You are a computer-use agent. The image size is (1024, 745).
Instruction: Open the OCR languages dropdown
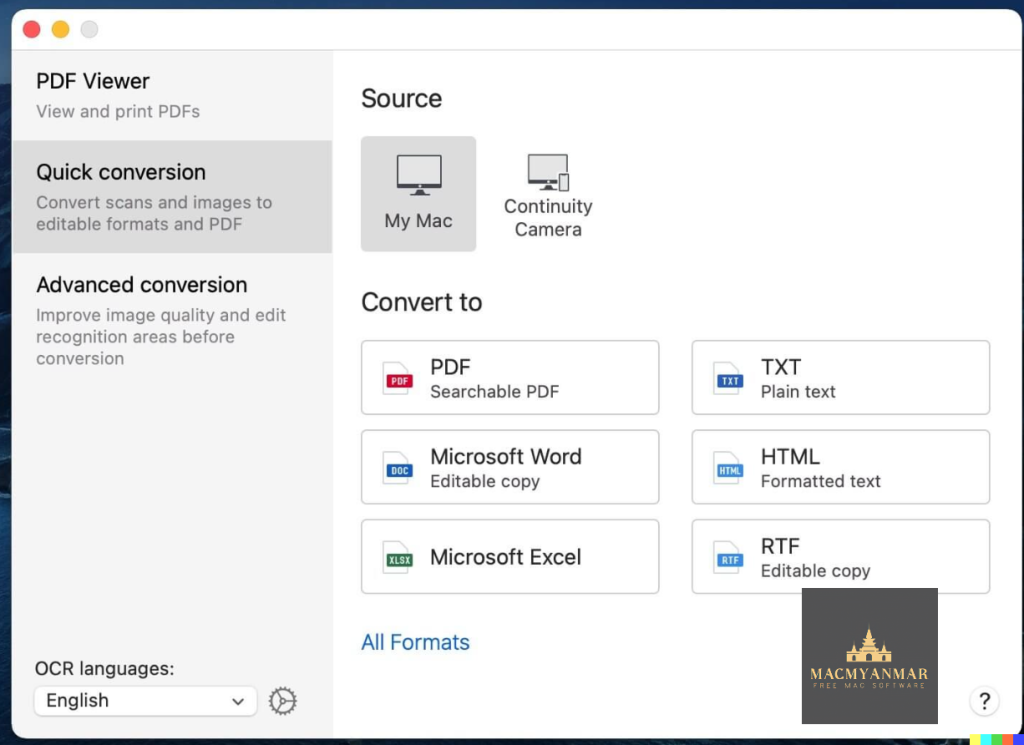[146, 701]
